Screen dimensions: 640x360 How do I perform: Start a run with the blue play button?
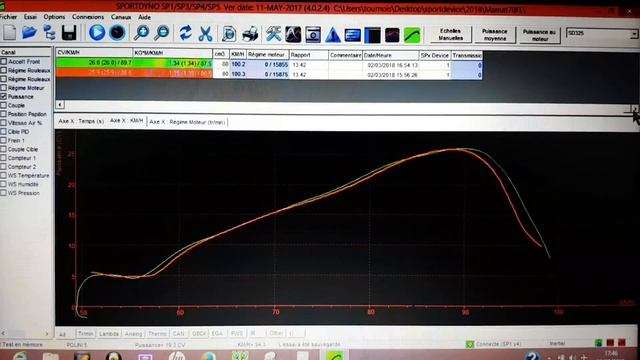point(97,33)
